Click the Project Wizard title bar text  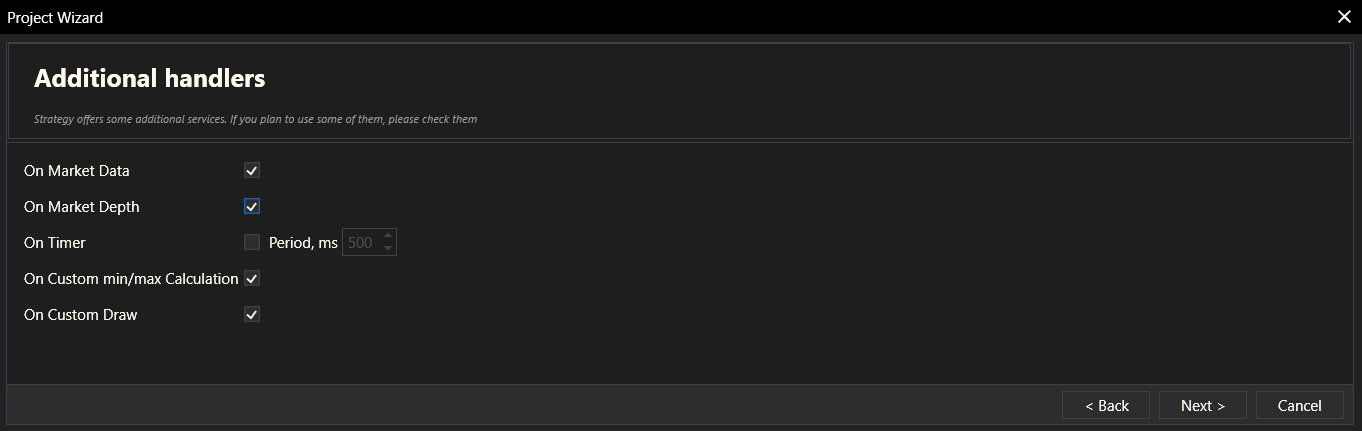[x=55, y=17]
